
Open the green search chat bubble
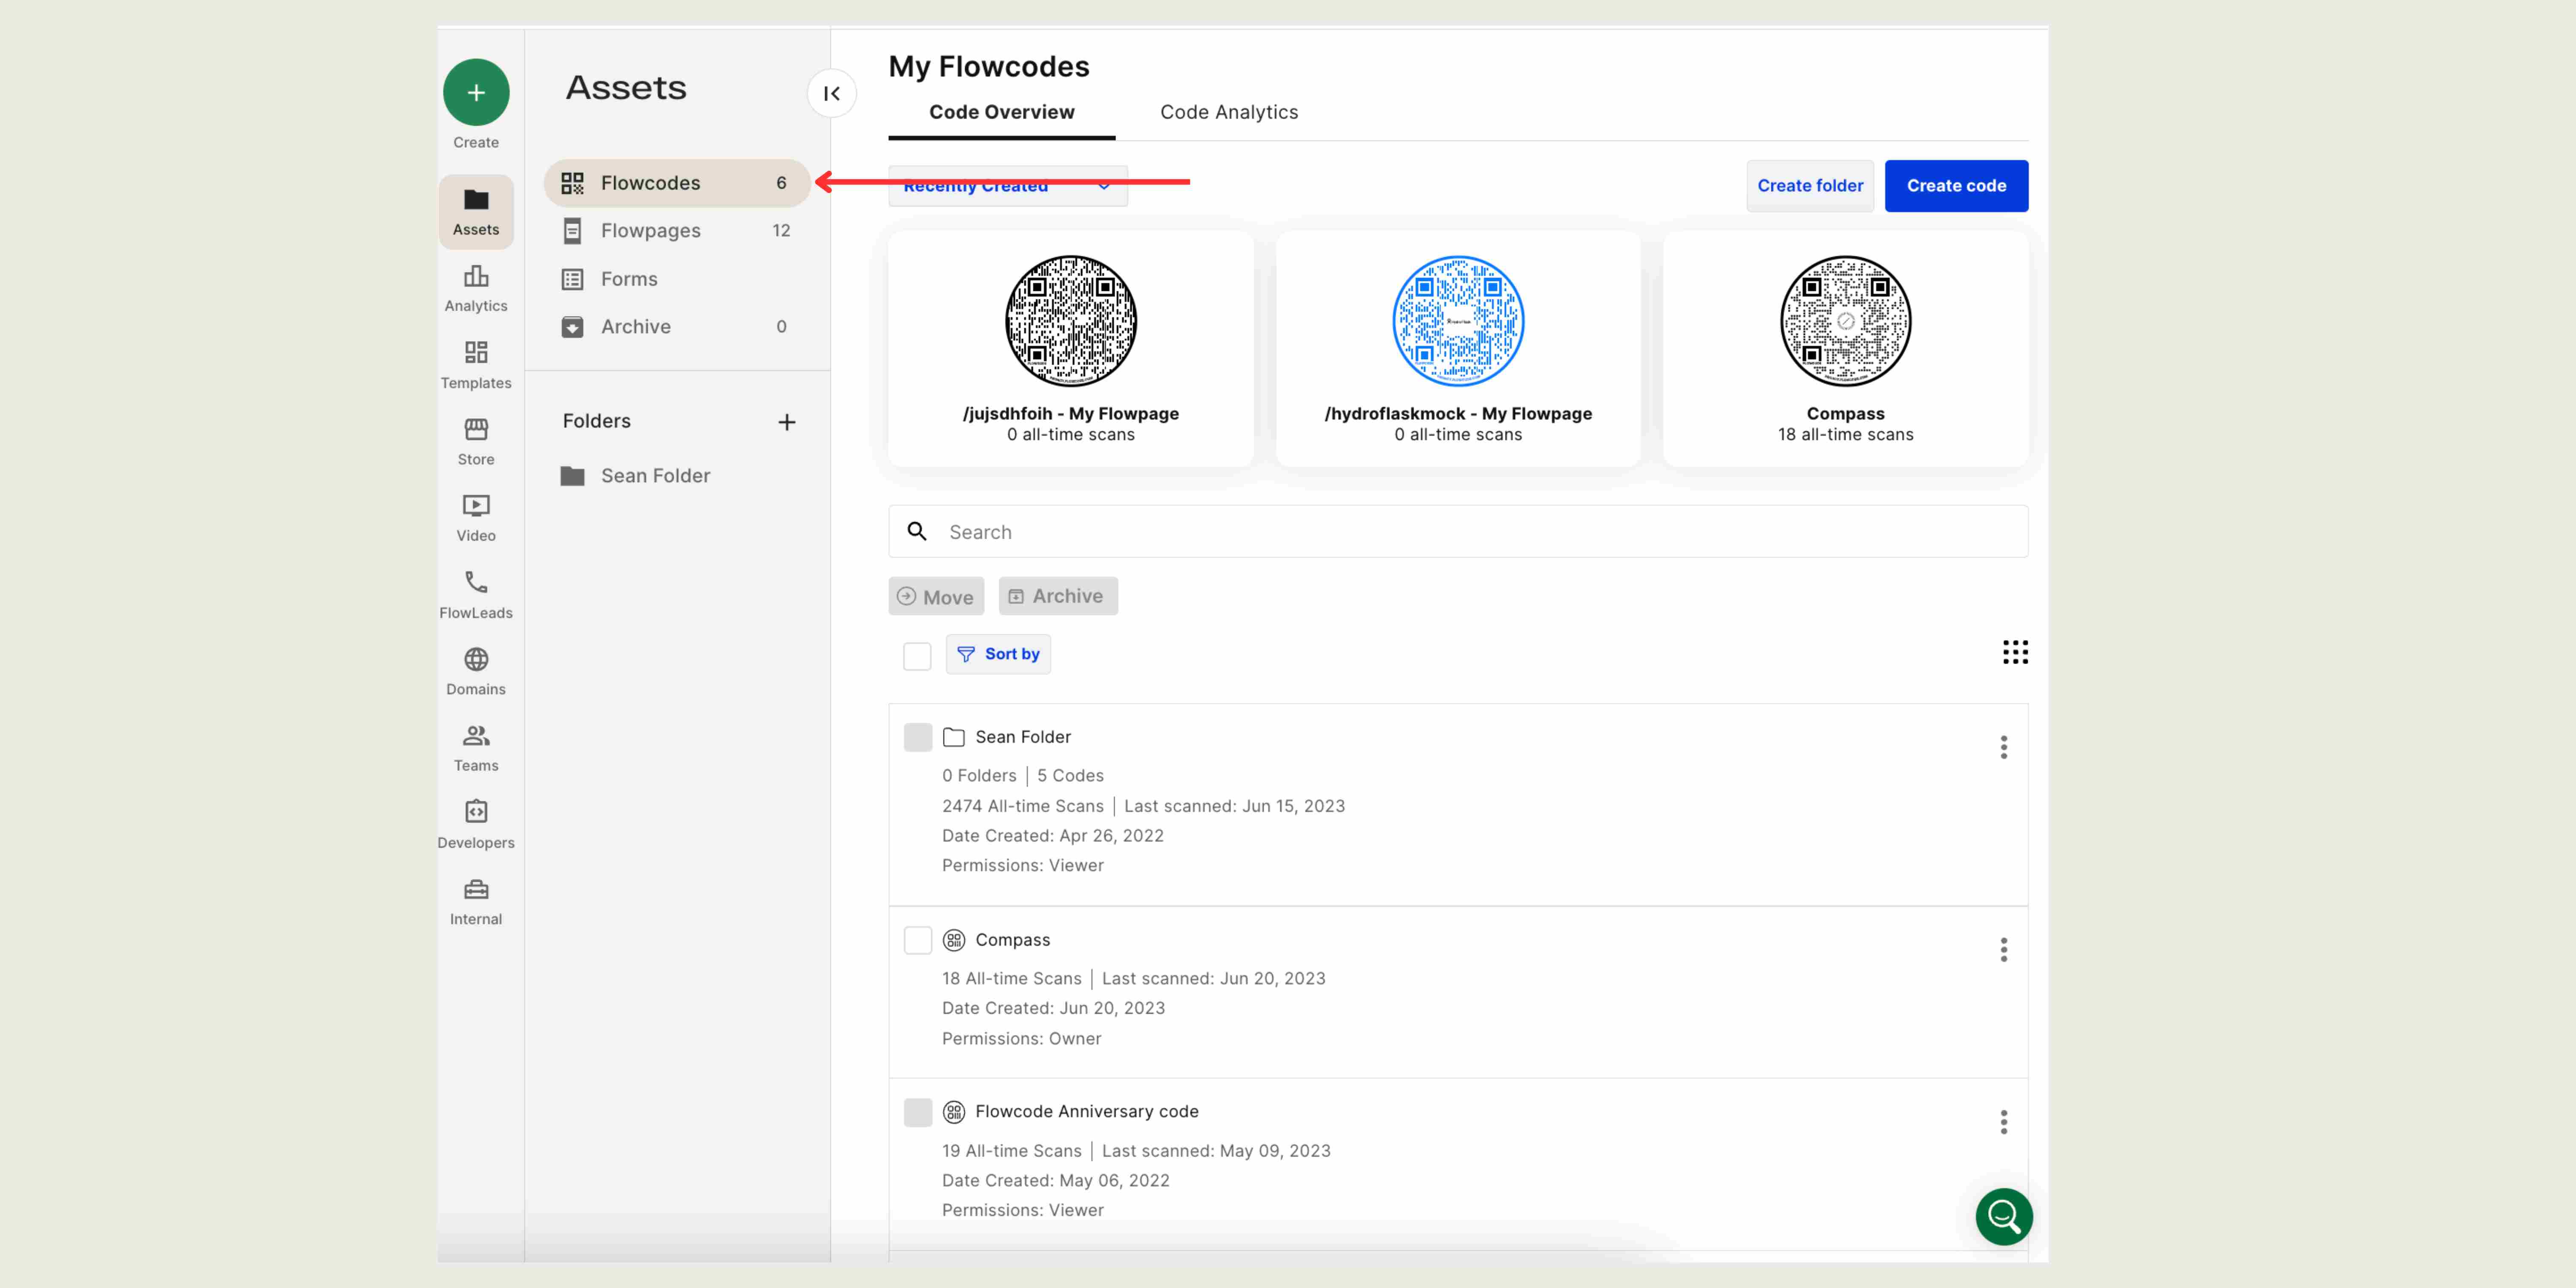[2003, 1216]
